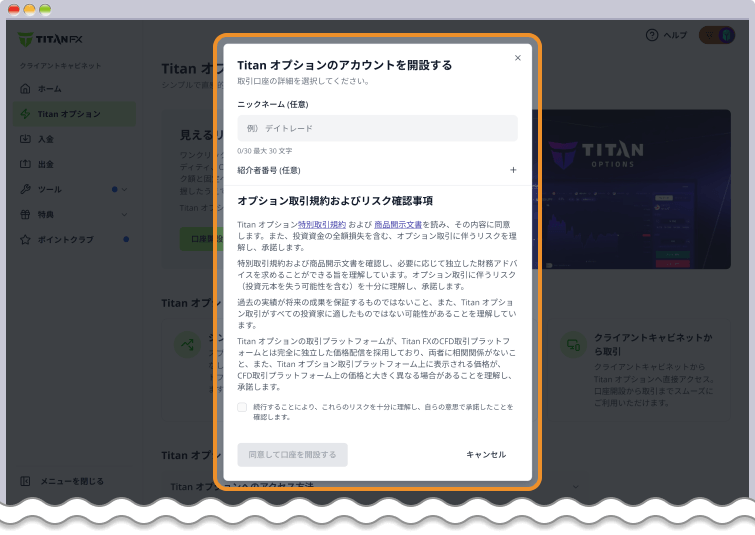Expand the ツール chevron

pyautogui.click(x=125, y=189)
